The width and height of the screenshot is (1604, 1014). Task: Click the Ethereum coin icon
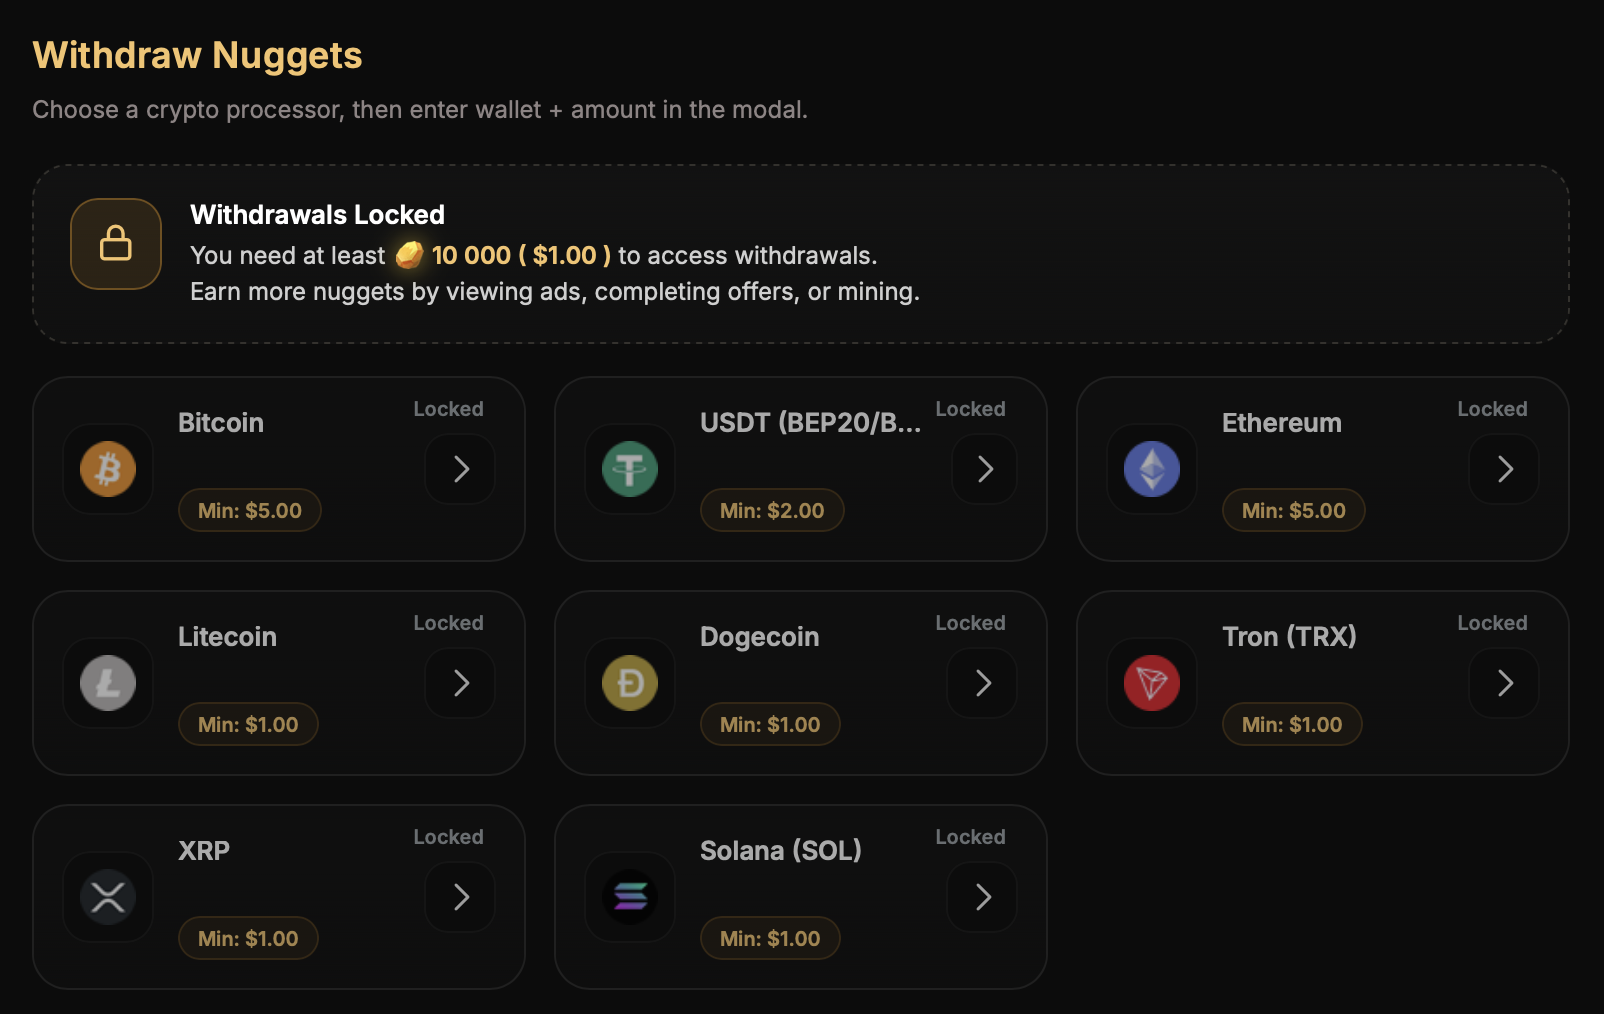[1152, 469]
